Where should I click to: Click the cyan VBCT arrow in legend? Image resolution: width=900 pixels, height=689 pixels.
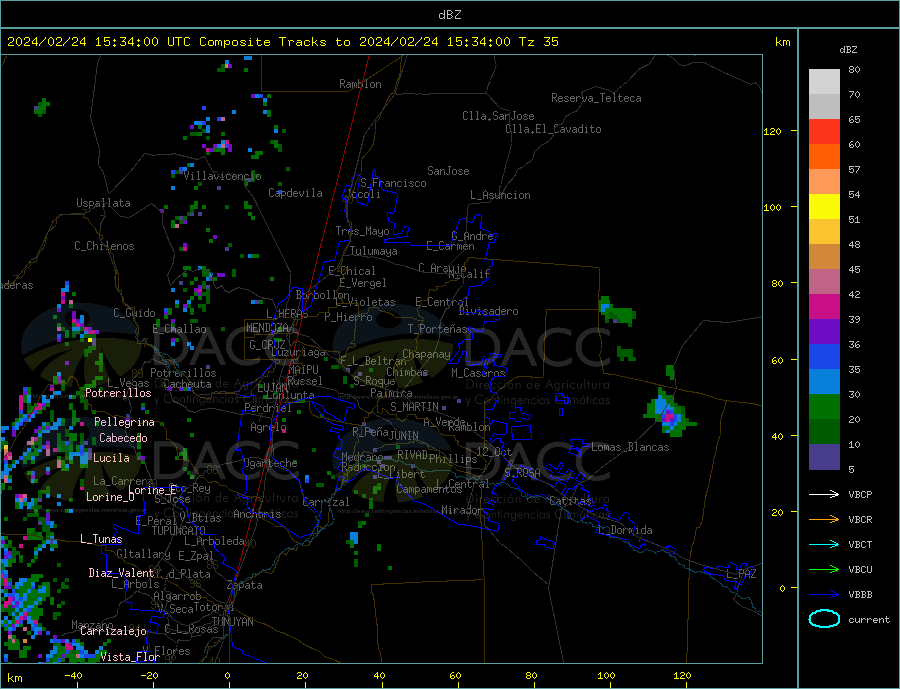tap(824, 544)
